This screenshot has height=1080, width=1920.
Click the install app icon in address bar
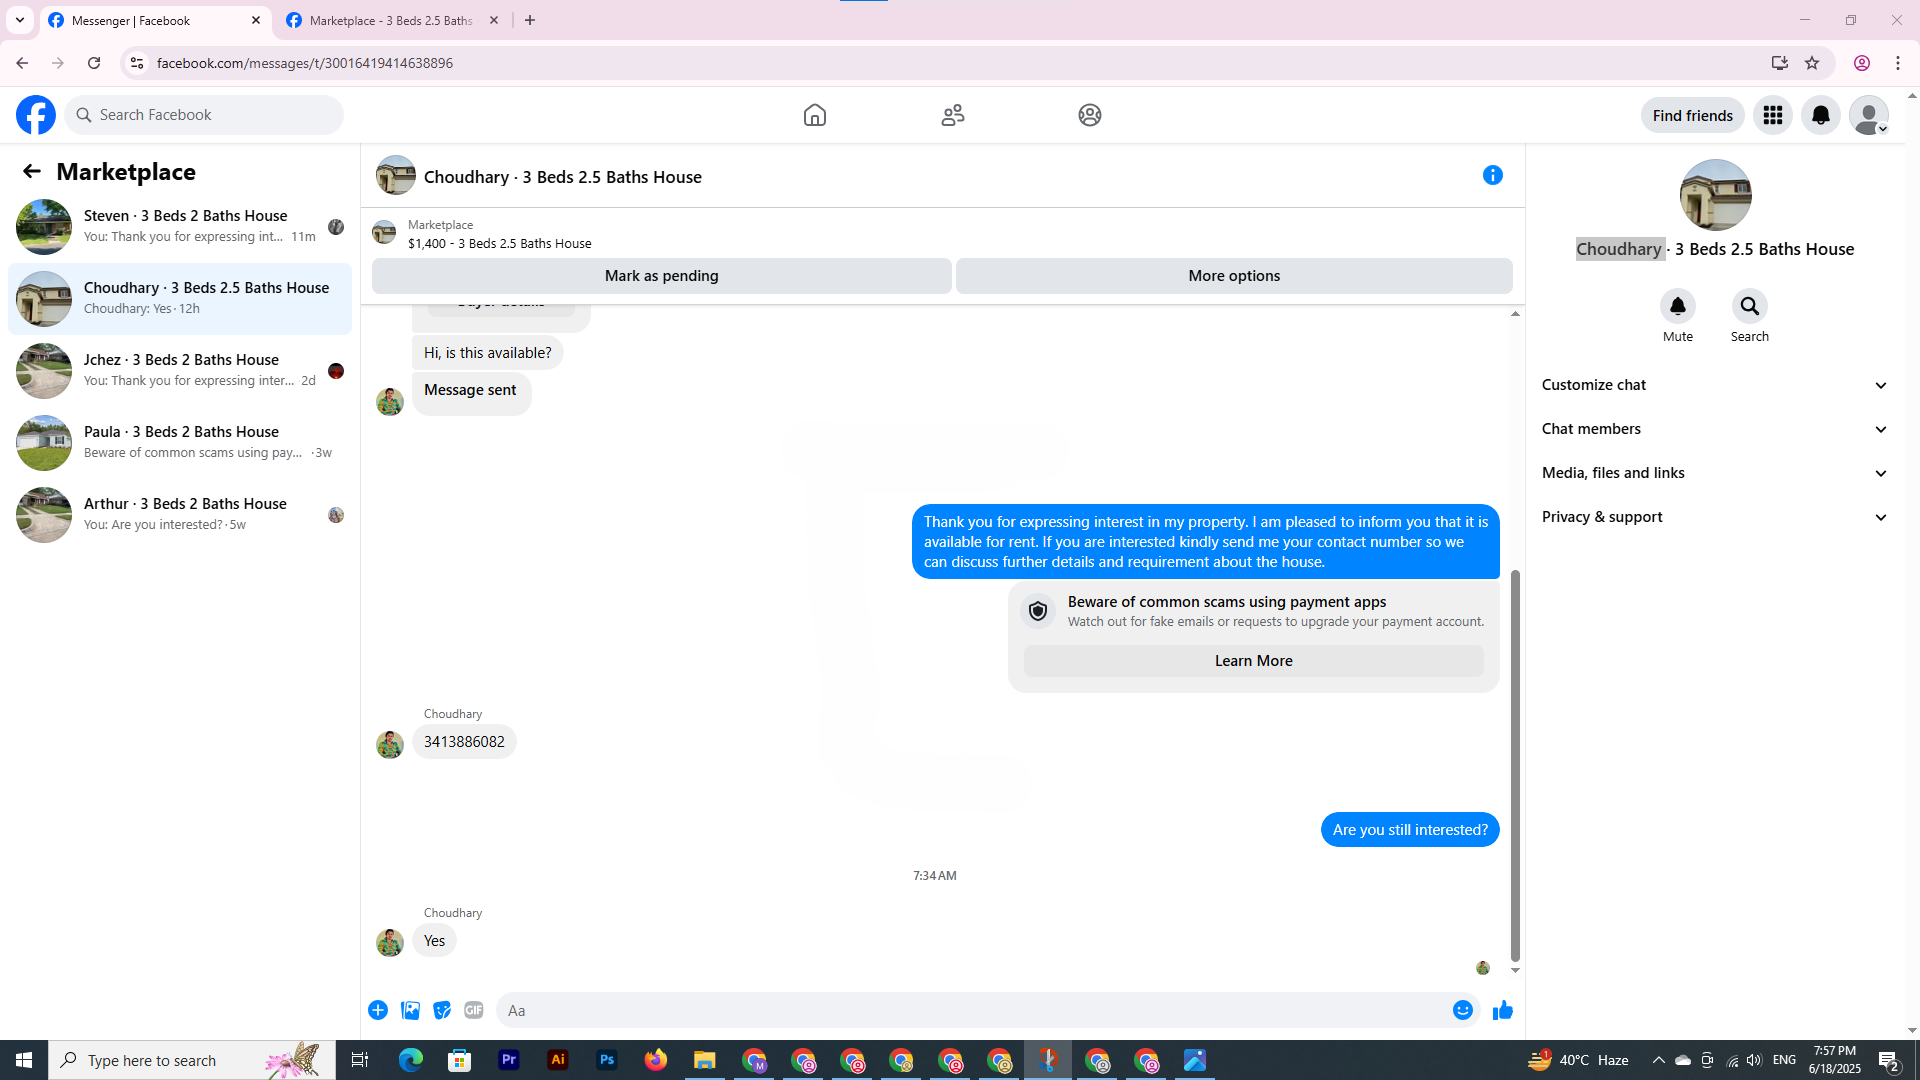coord(1779,63)
